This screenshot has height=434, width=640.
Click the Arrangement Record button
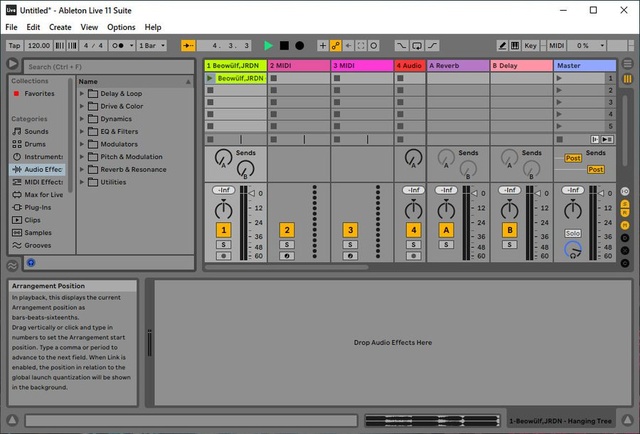pos(299,46)
